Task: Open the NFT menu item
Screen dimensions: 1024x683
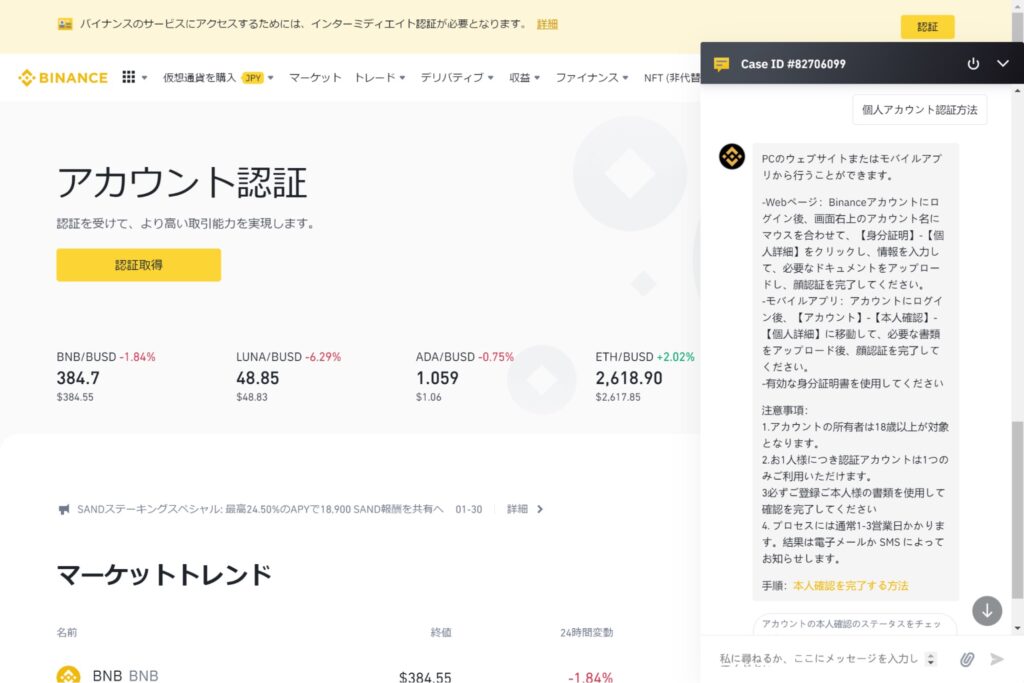Action: coord(672,78)
